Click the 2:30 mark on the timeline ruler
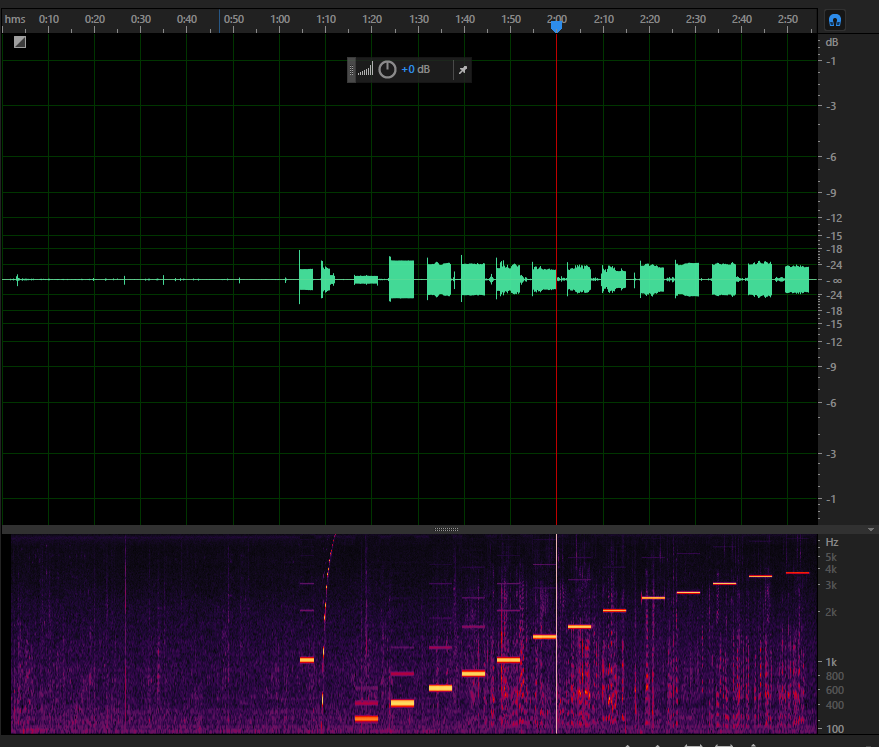Image resolution: width=879 pixels, height=747 pixels. [x=696, y=19]
